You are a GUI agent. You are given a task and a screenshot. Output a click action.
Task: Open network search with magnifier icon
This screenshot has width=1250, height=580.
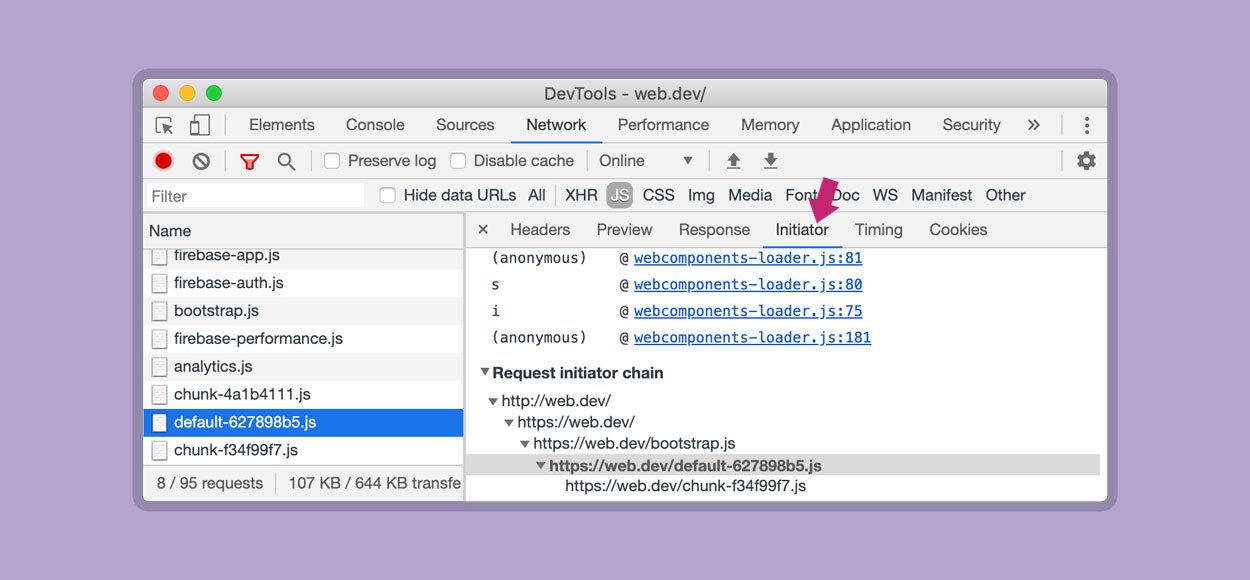pyautogui.click(x=286, y=161)
